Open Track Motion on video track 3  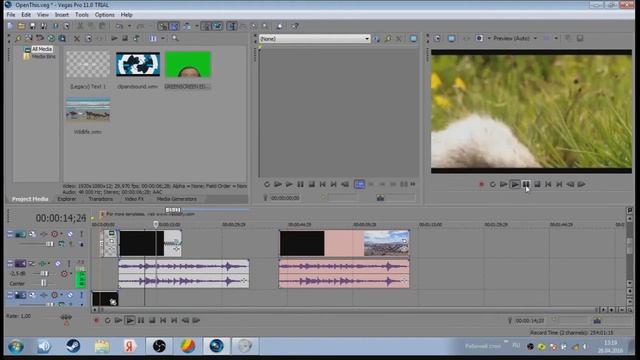click(32, 294)
